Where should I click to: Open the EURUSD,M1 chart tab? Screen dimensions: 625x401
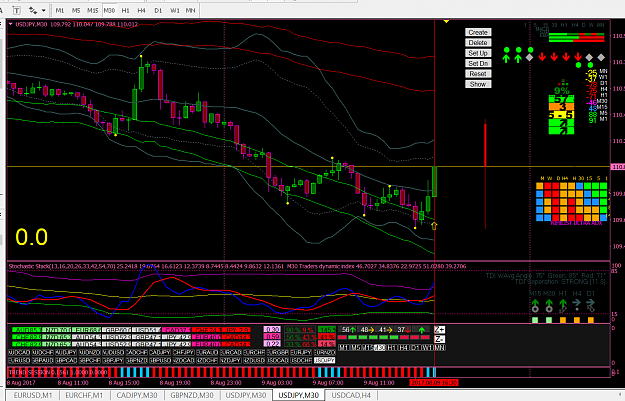click(x=33, y=395)
